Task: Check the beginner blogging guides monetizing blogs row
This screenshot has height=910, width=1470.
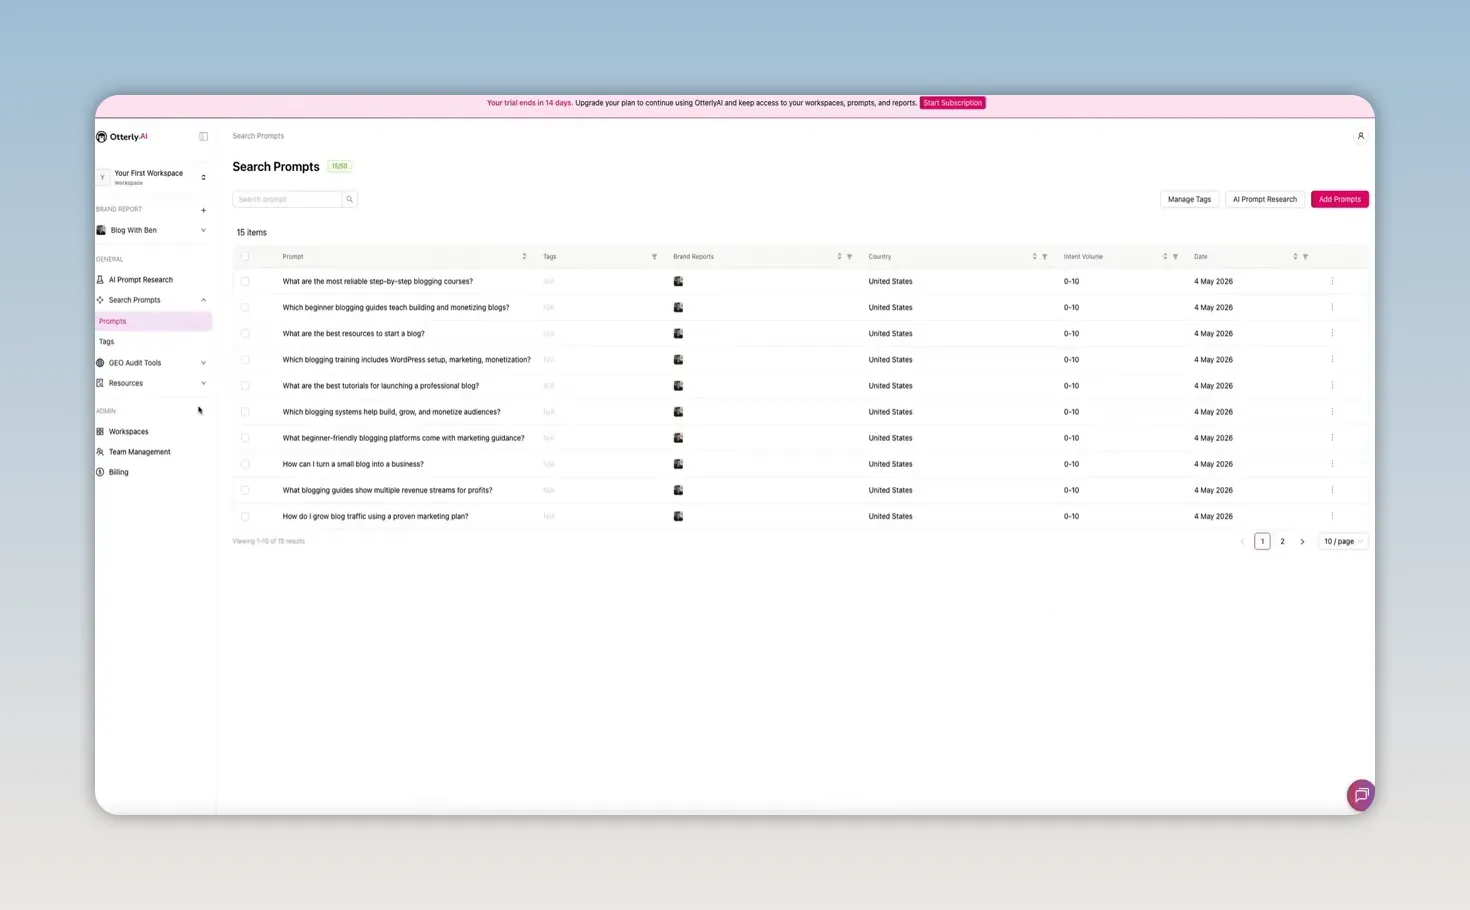Action: 245,307
